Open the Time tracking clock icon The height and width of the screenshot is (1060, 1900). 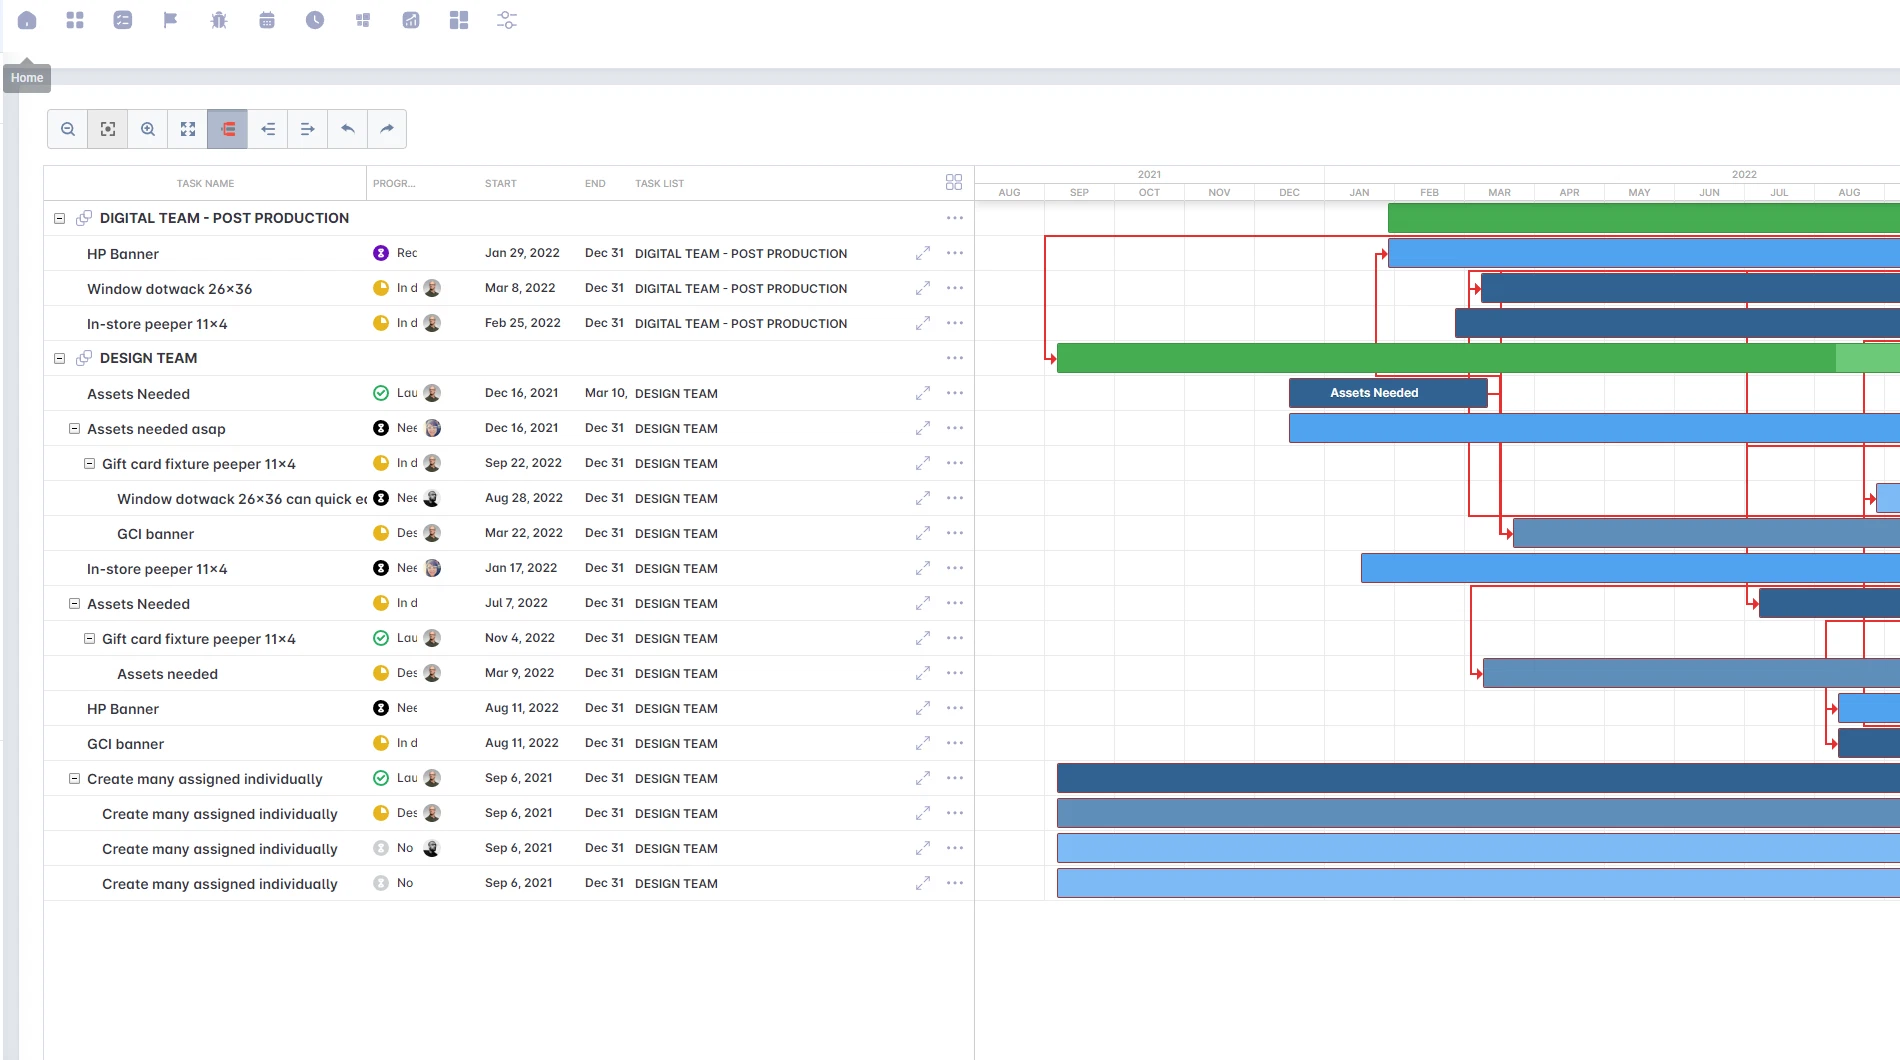pos(315,20)
